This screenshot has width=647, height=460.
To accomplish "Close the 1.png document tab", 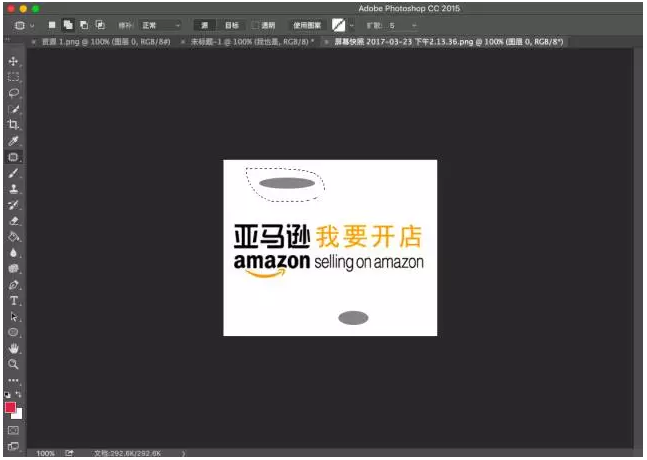I will tap(33, 42).
